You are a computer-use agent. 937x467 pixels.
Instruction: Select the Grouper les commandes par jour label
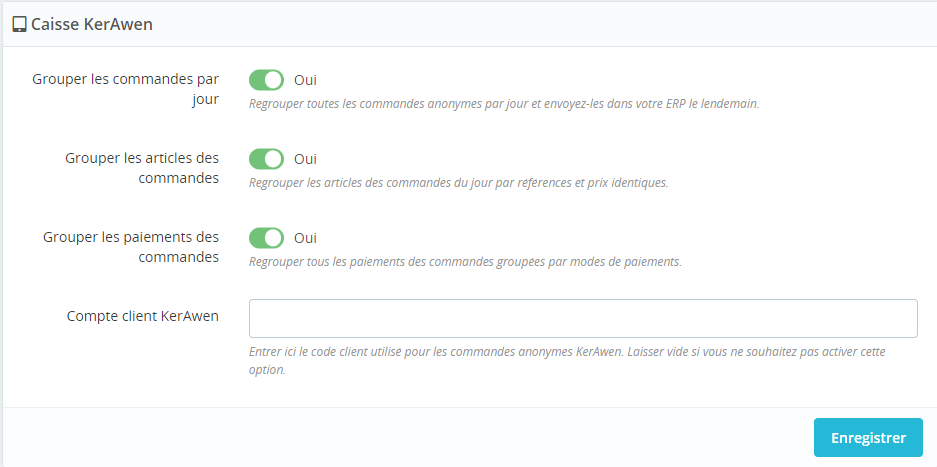[125, 89]
